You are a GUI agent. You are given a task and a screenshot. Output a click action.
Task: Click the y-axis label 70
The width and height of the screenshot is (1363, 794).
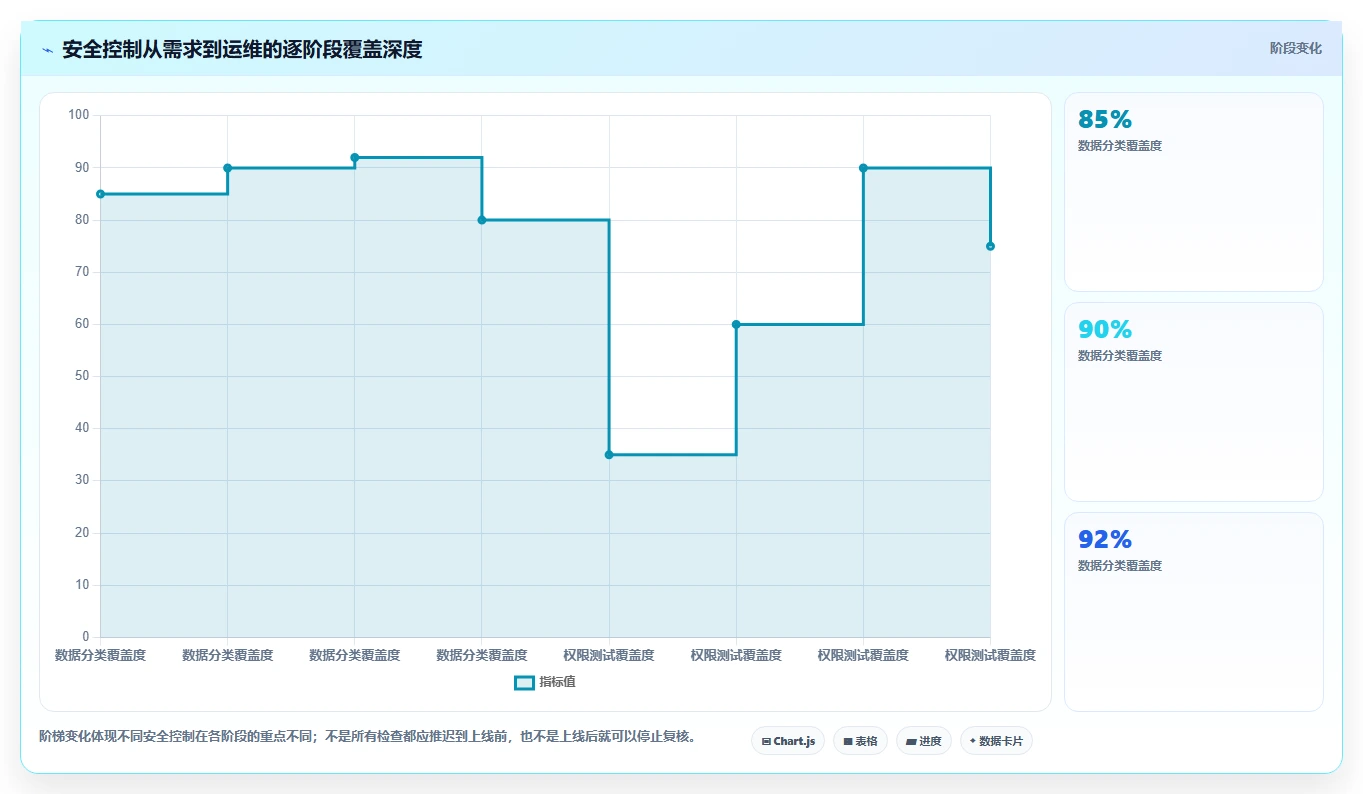[x=82, y=272]
